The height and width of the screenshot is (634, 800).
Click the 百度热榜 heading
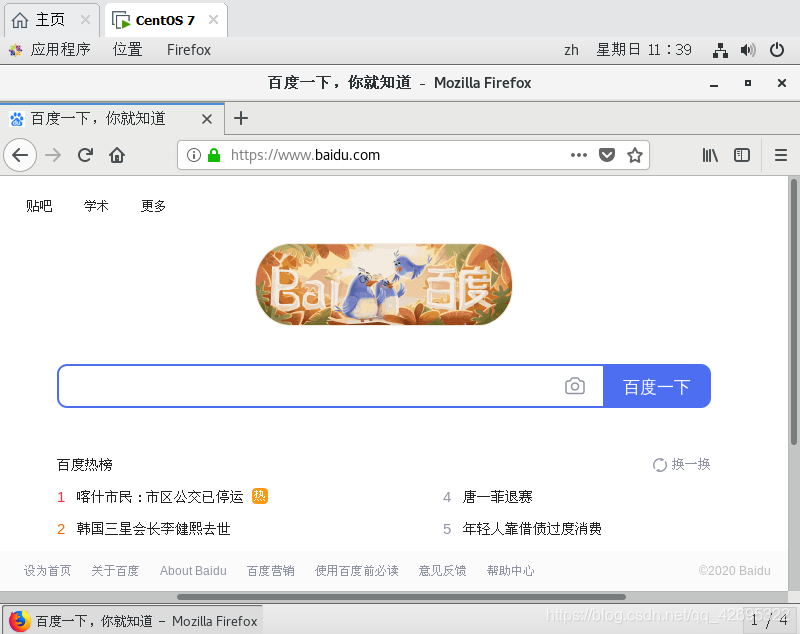85,465
